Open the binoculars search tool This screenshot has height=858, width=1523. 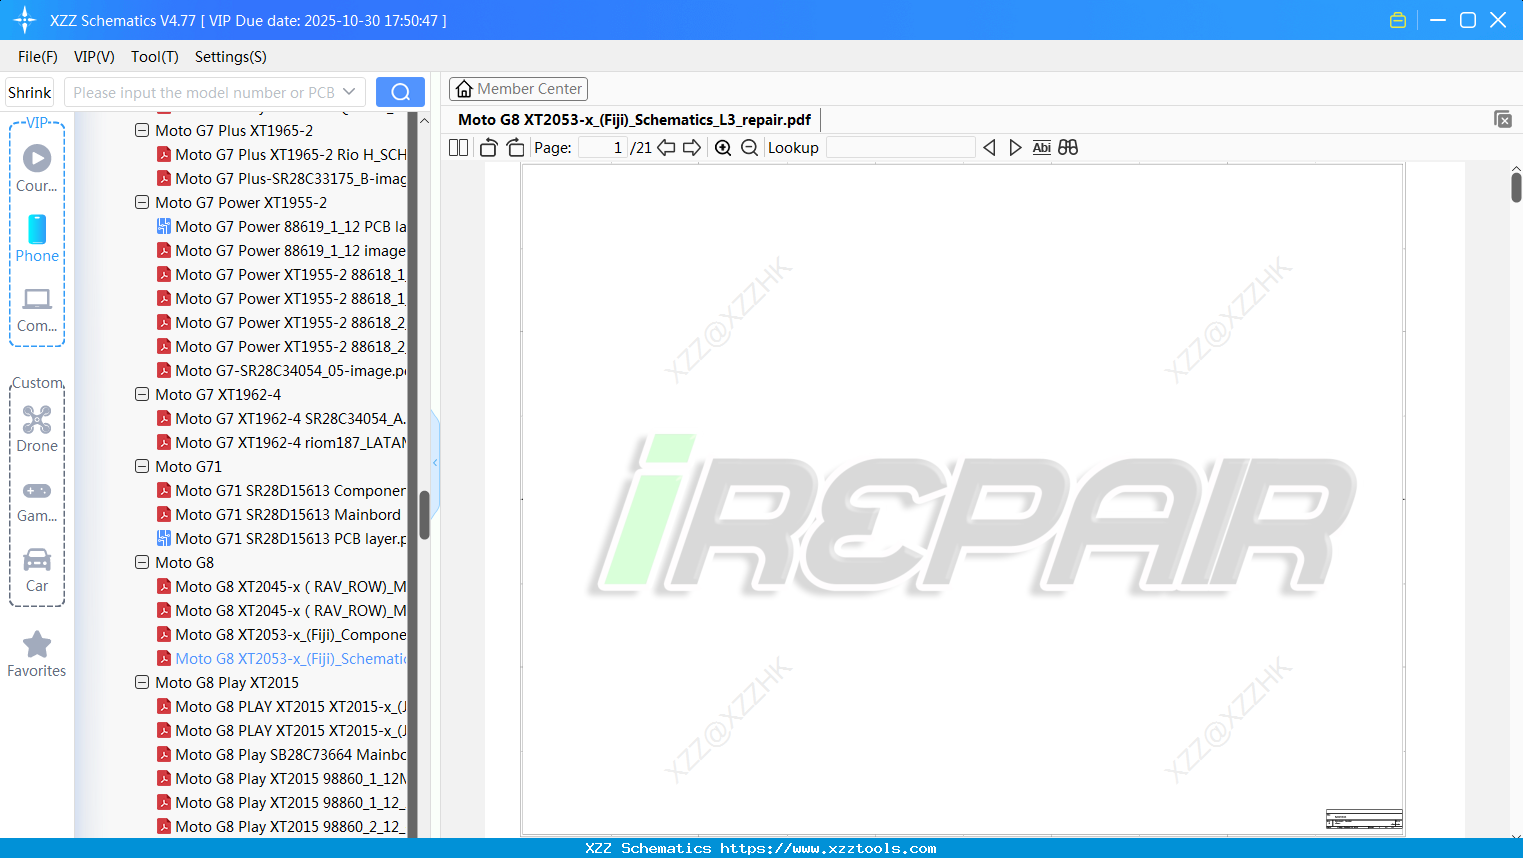pos(1068,147)
